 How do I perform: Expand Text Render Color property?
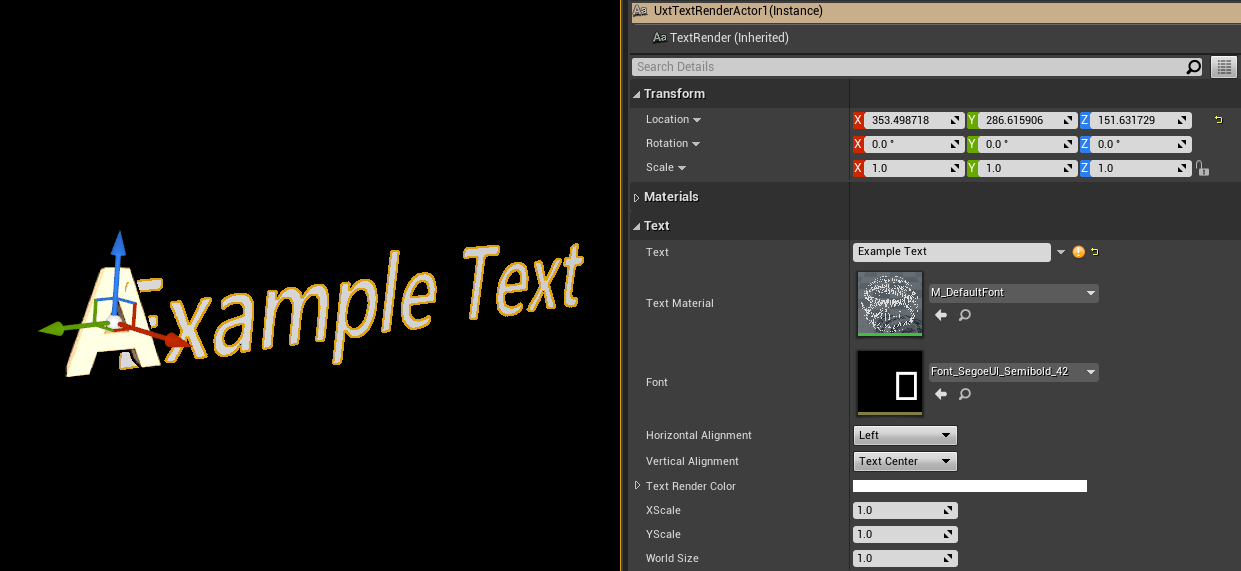click(x=637, y=486)
